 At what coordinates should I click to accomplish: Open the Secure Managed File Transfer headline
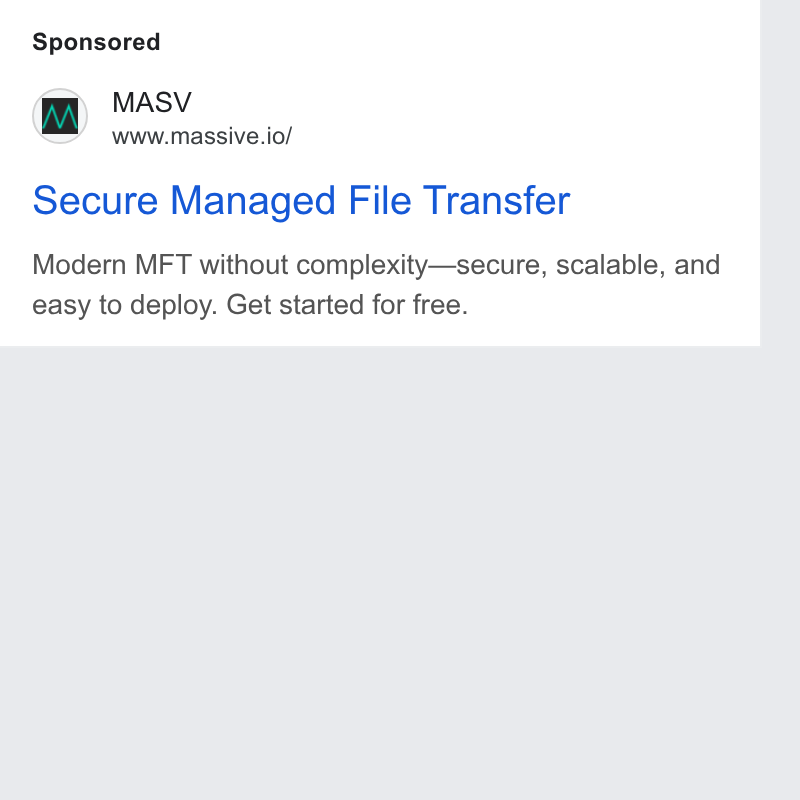point(301,201)
